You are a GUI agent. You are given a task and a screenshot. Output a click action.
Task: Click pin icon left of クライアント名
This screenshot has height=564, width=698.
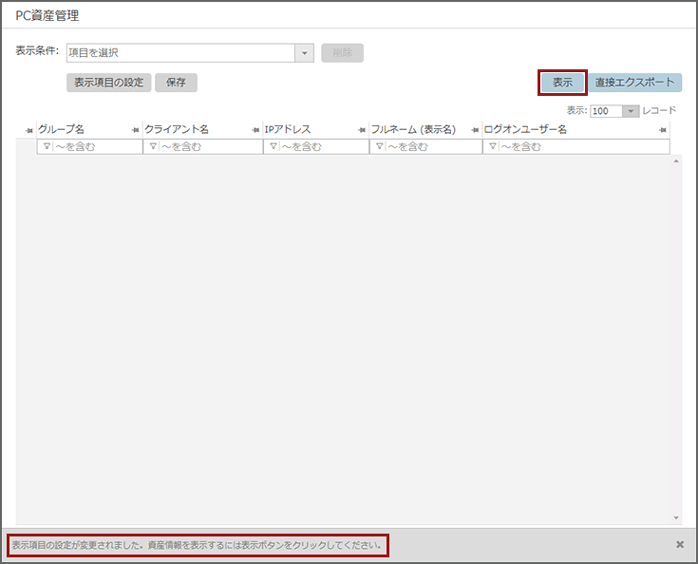click(x=136, y=130)
